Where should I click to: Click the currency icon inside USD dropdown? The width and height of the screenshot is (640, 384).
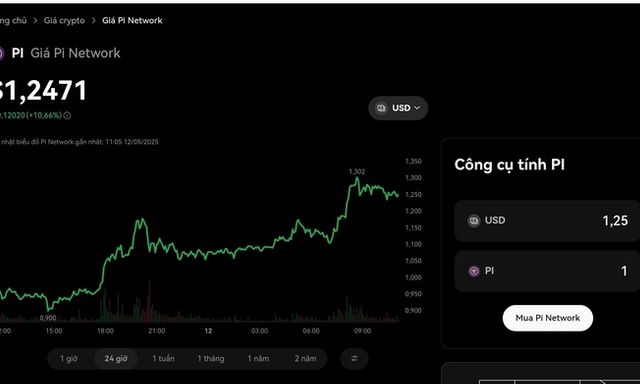coord(381,108)
